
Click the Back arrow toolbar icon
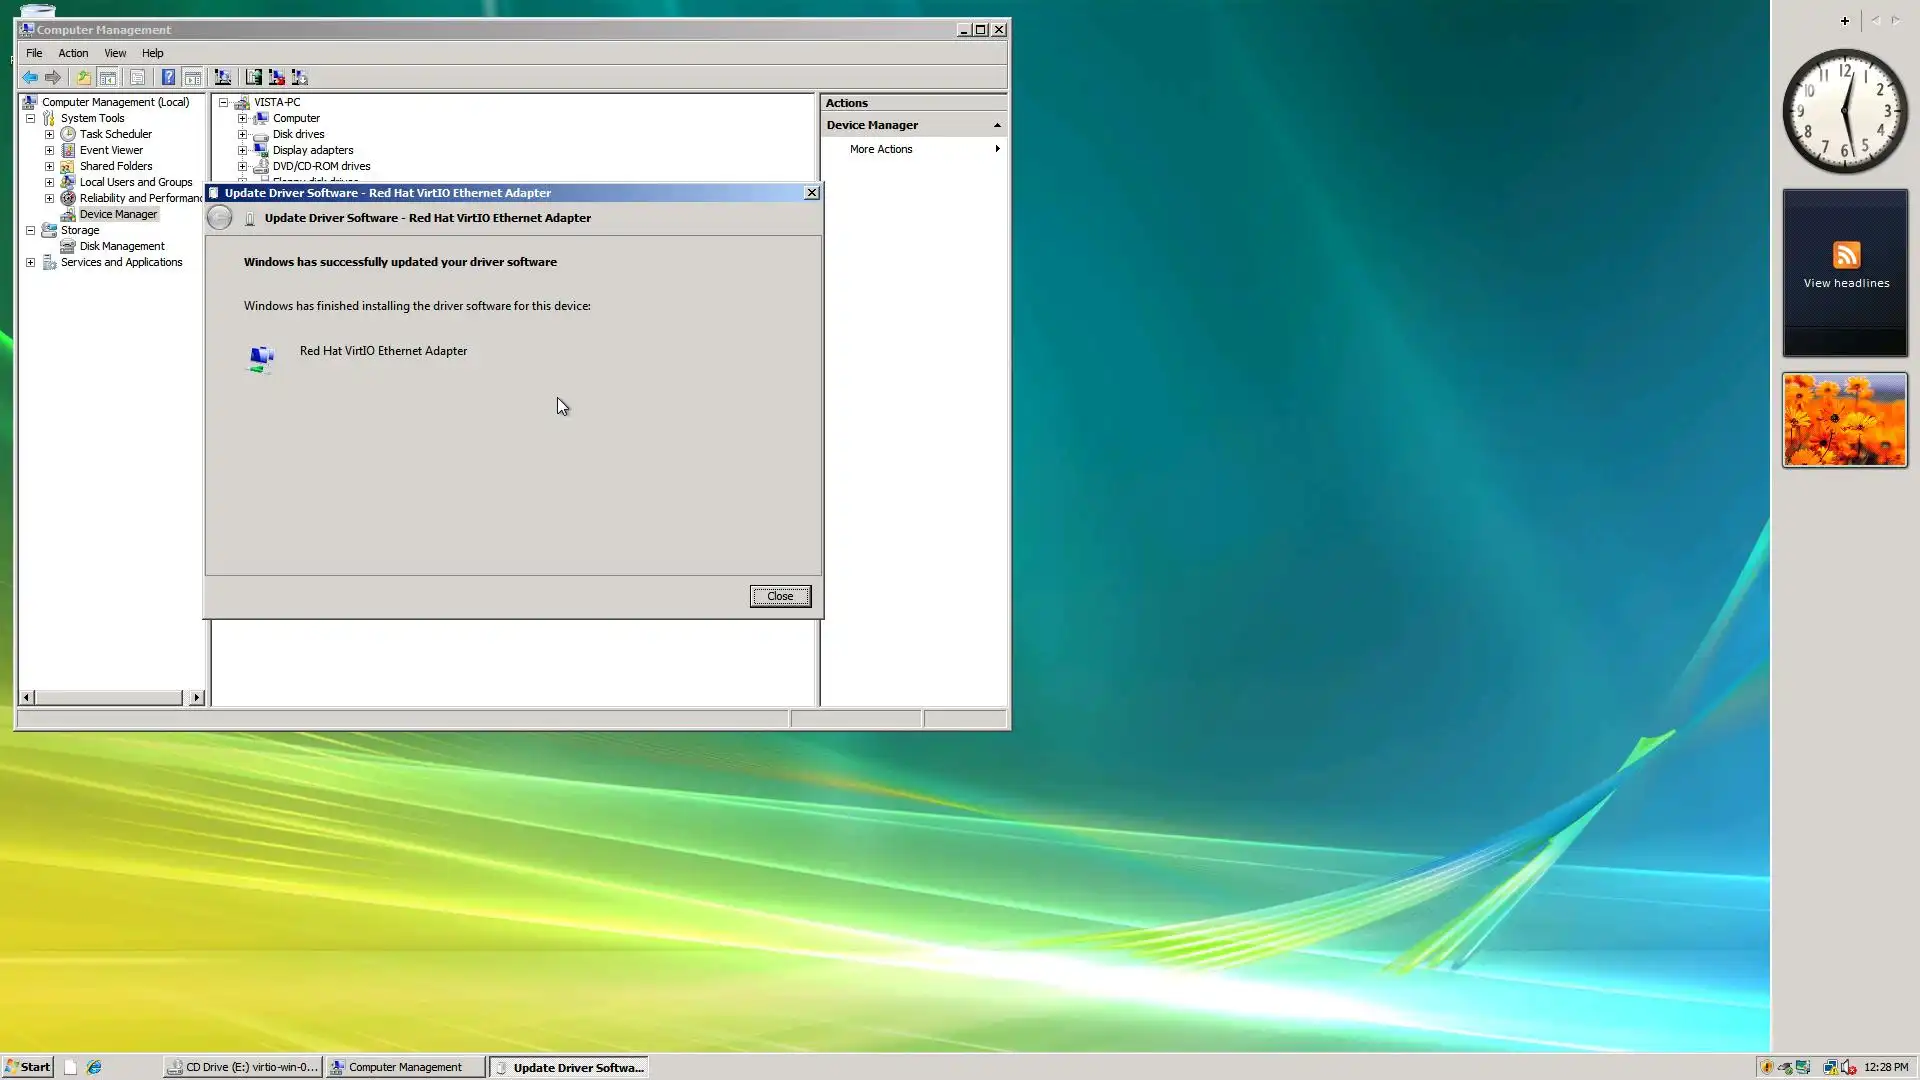point(30,77)
